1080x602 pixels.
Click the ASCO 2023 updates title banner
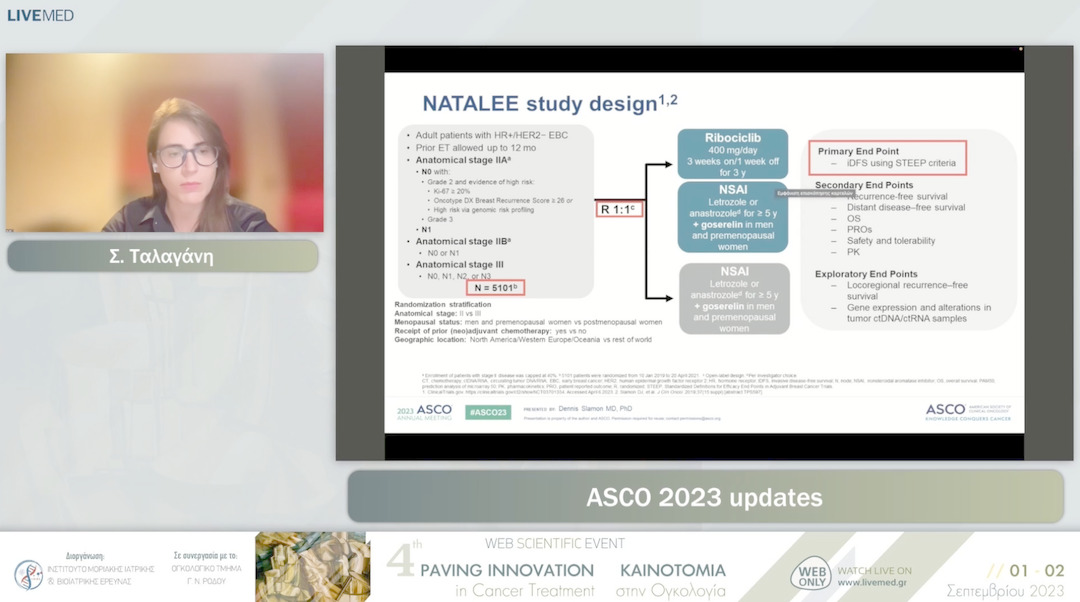(x=705, y=497)
